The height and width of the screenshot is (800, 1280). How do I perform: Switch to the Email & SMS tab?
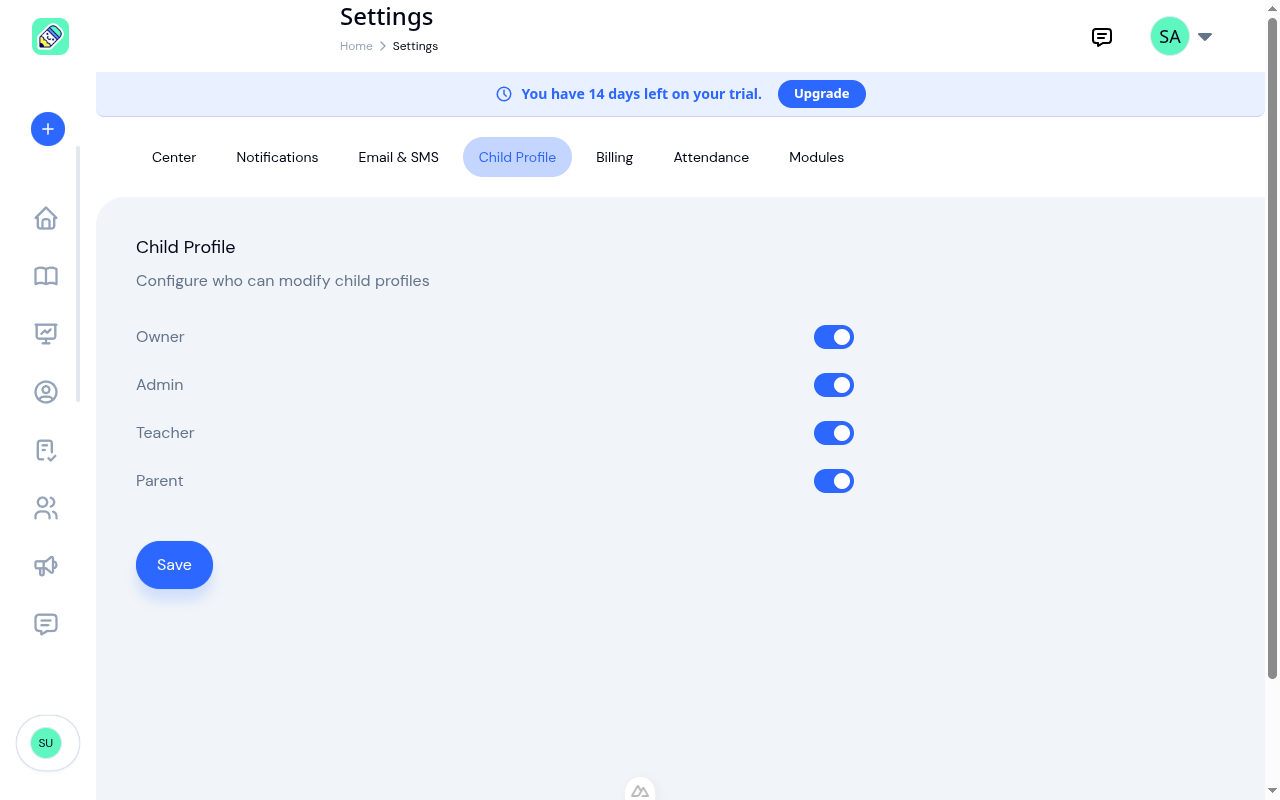point(399,157)
